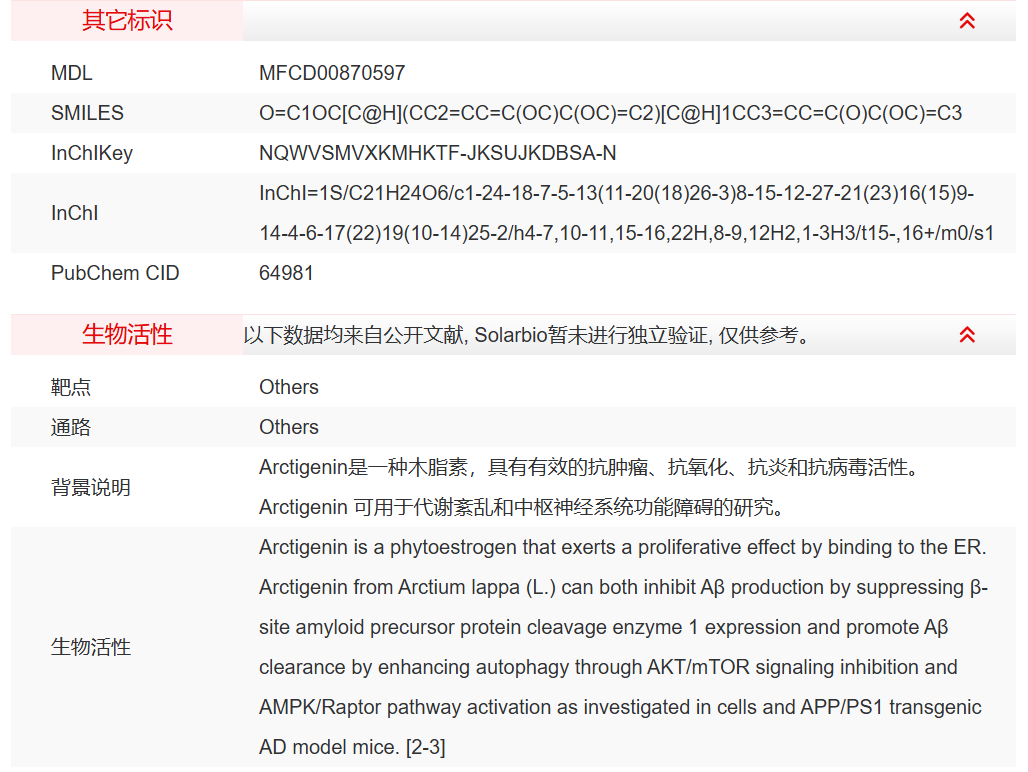The height and width of the screenshot is (772, 1028).
Task: Click the first line of the InChI string
Action: click(616, 193)
